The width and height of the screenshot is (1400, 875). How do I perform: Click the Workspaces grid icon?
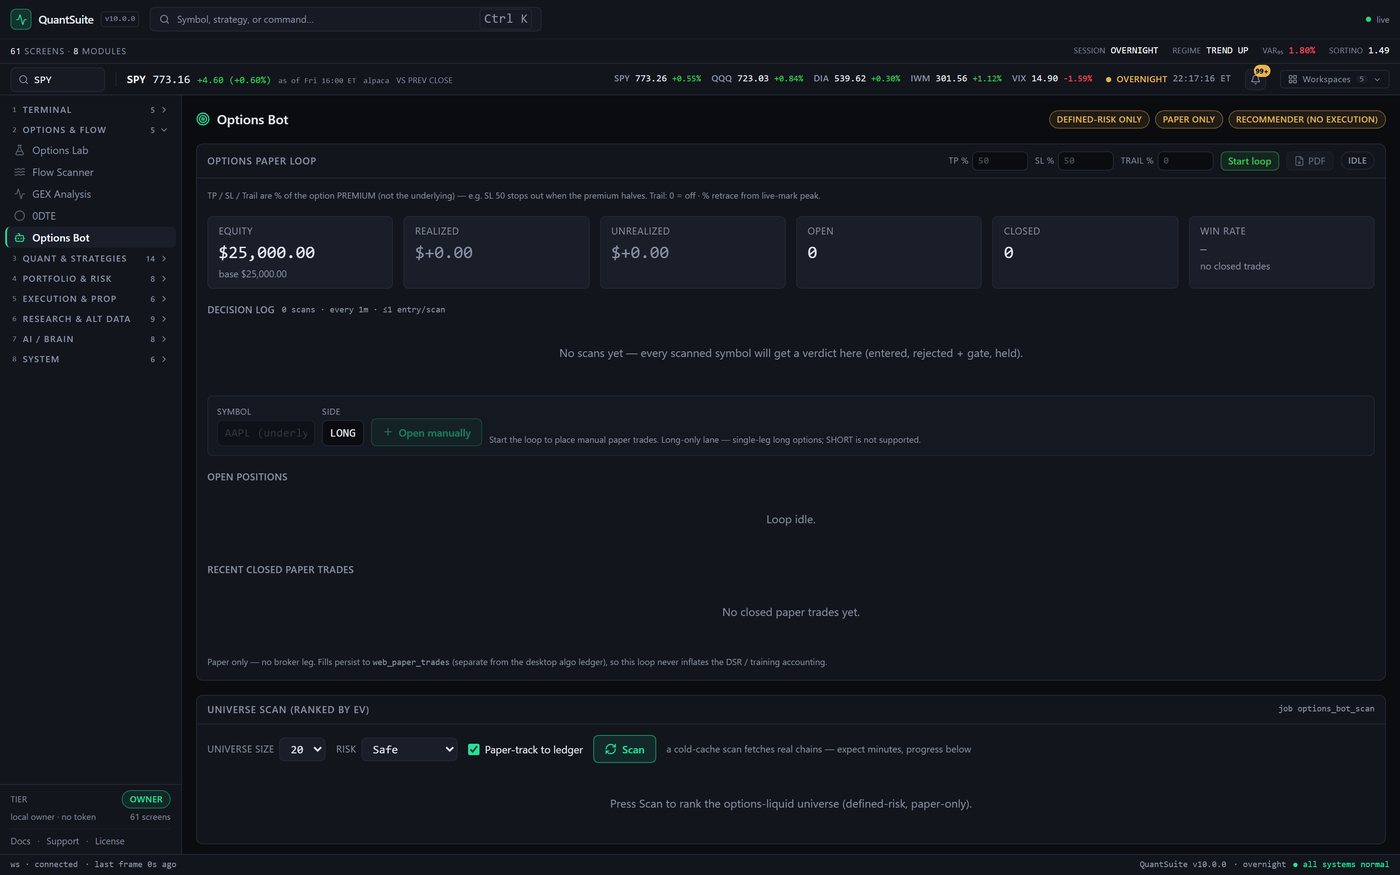pyautogui.click(x=1293, y=79)
